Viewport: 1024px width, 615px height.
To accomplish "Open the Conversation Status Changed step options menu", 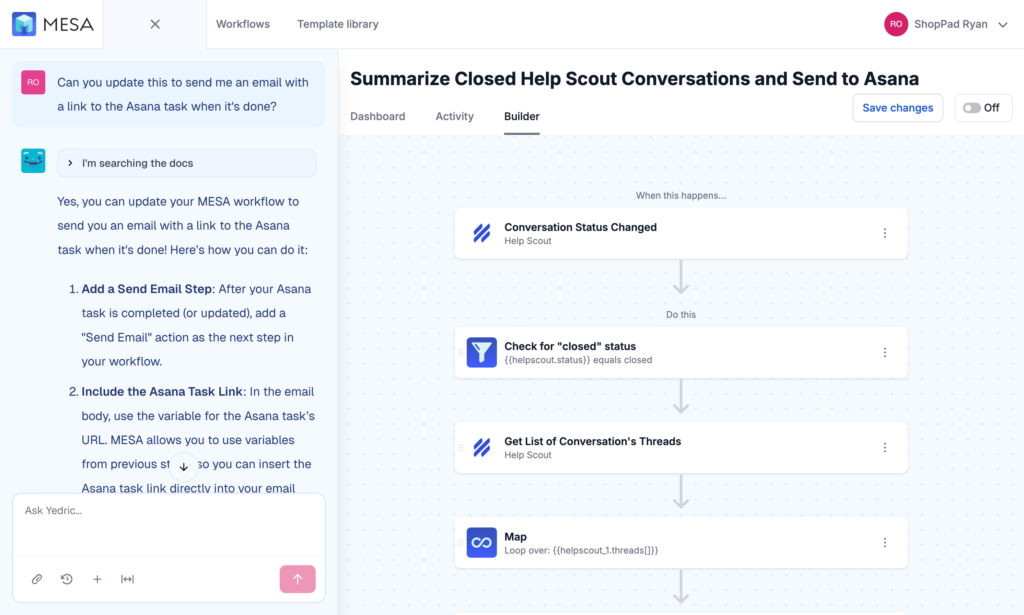I will point(885,232).
